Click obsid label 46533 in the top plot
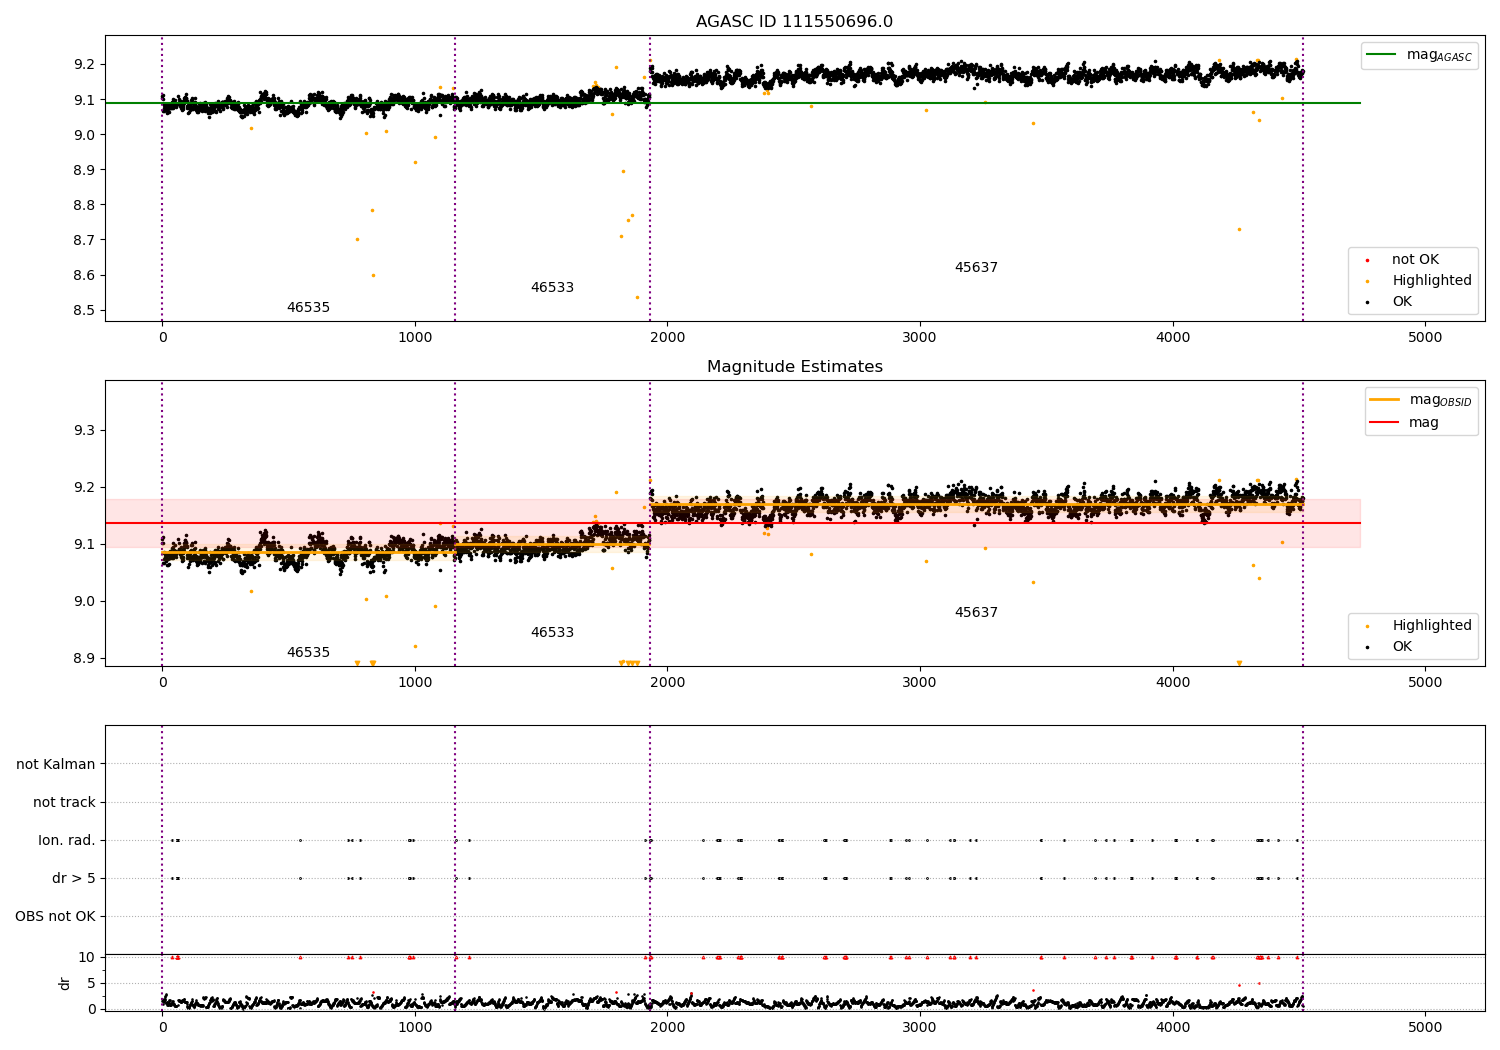 pos(552,288)
